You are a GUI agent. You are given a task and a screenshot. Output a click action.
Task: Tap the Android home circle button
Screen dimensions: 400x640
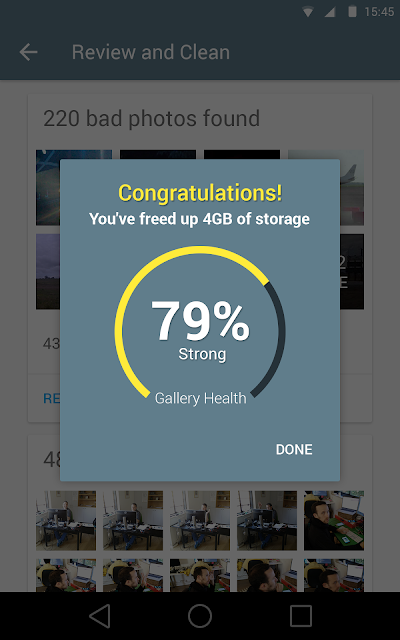(x=200, y=616)
